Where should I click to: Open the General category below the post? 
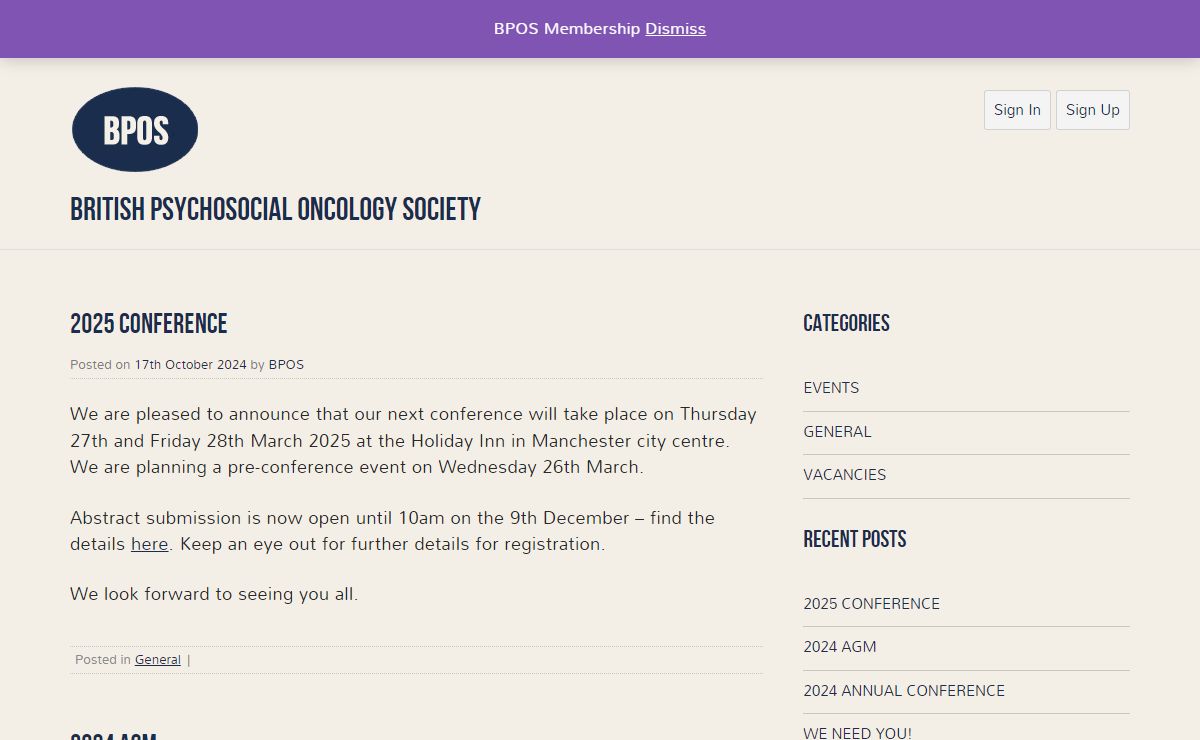click(158, 660)
